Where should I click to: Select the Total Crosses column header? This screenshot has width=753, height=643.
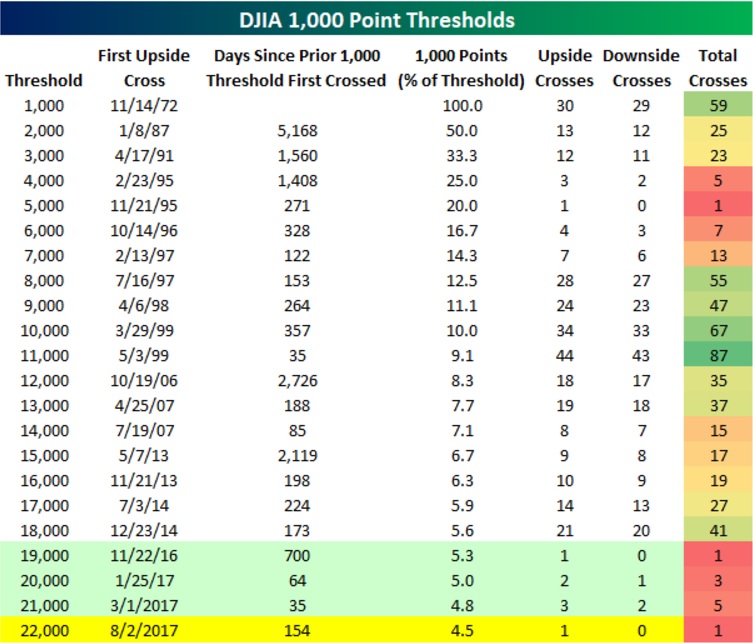[x=718, y=68]
